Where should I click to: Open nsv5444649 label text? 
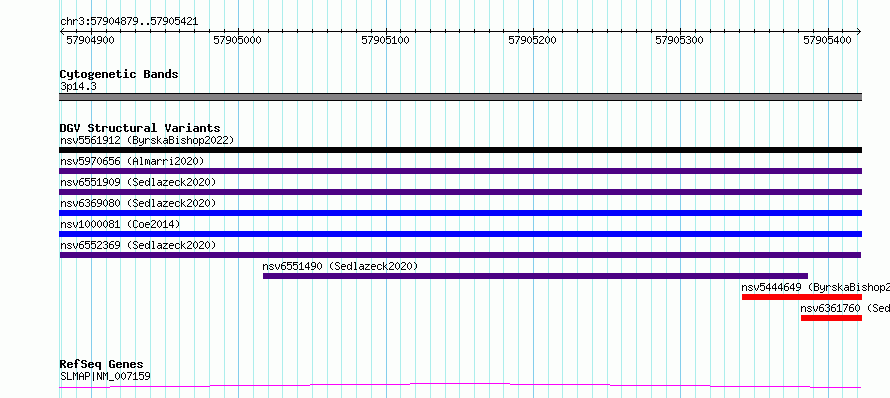pyautogui.click(x=816, y=287)
